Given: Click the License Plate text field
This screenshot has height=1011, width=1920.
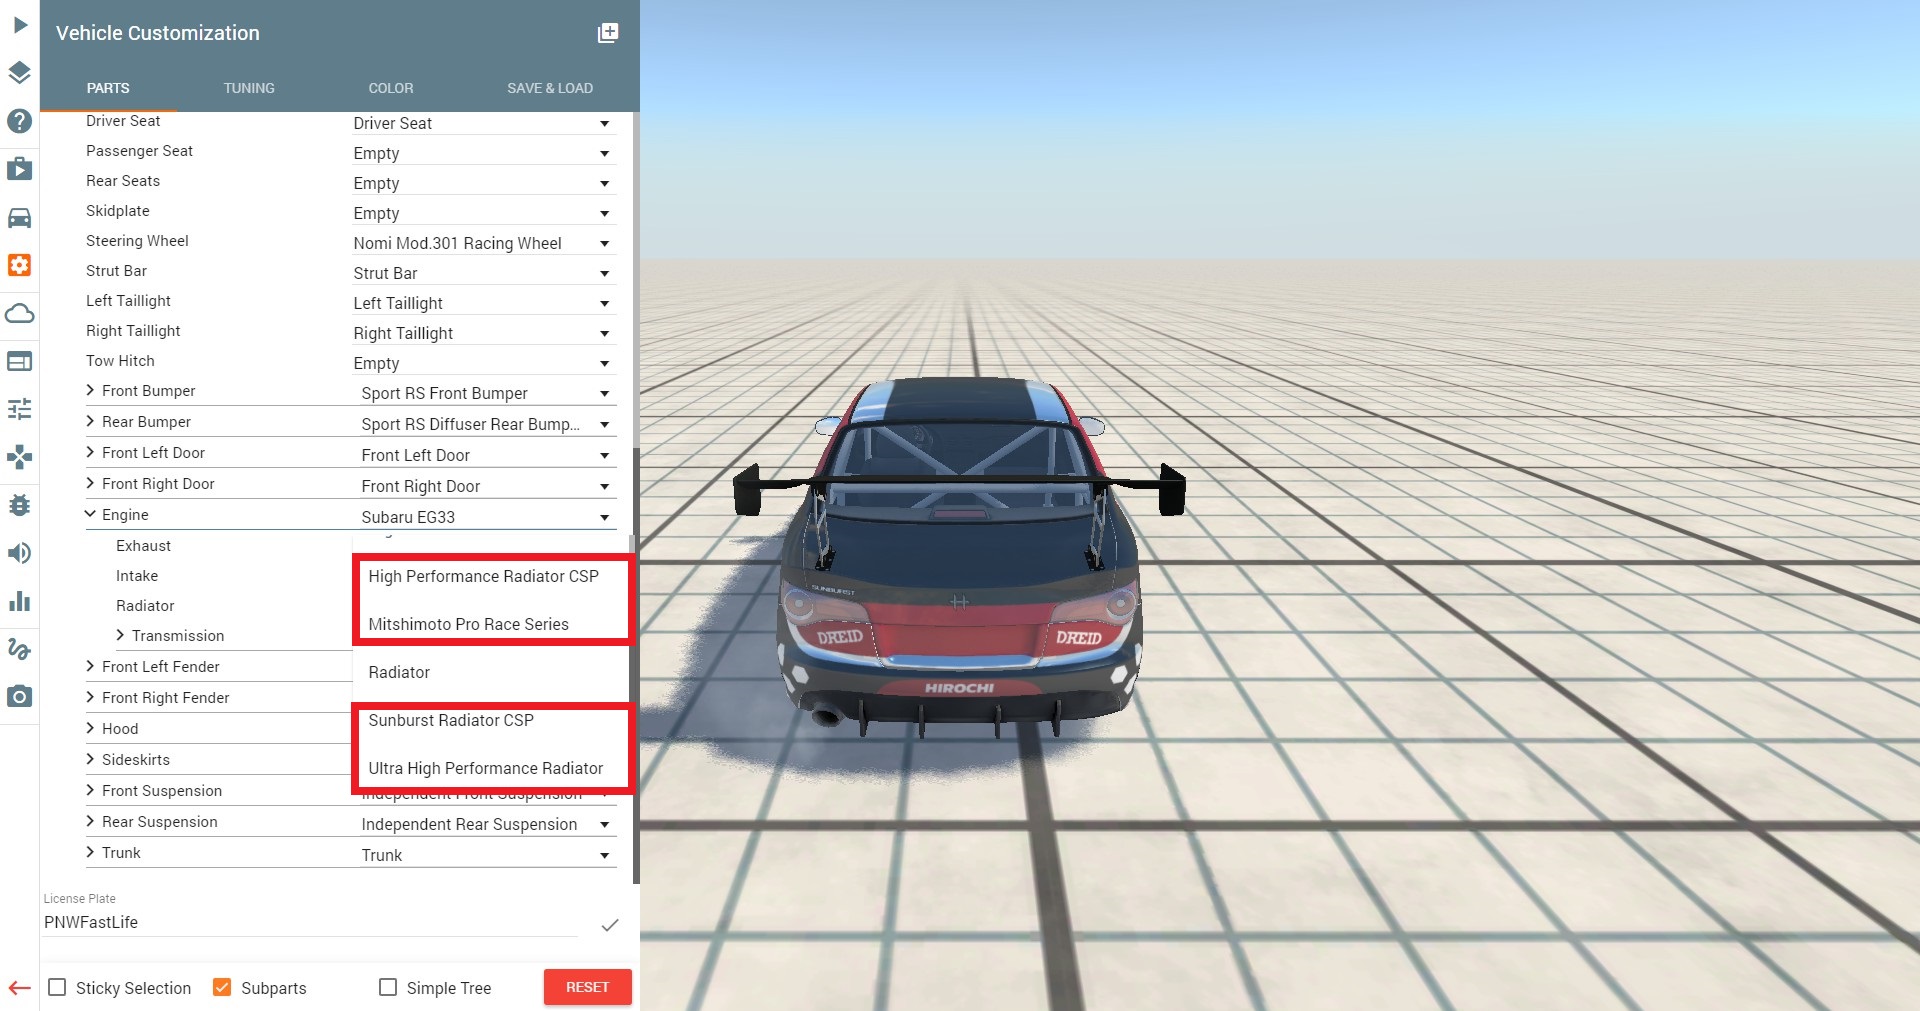Looking at the screenshot, I should pyautogui.click(x=310, y=922).
